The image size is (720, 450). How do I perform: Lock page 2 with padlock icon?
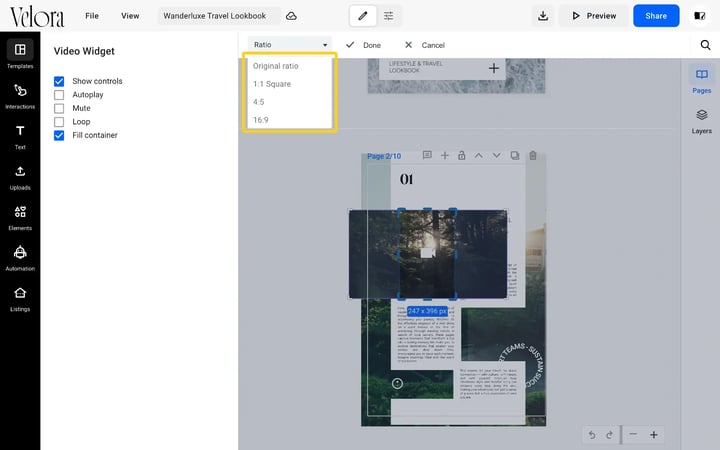pyautogui.click(x=461, y=155)
